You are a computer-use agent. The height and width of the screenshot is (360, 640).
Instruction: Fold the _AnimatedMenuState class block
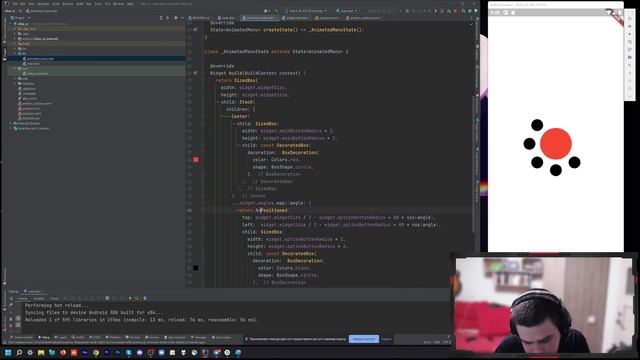point(204,51)
